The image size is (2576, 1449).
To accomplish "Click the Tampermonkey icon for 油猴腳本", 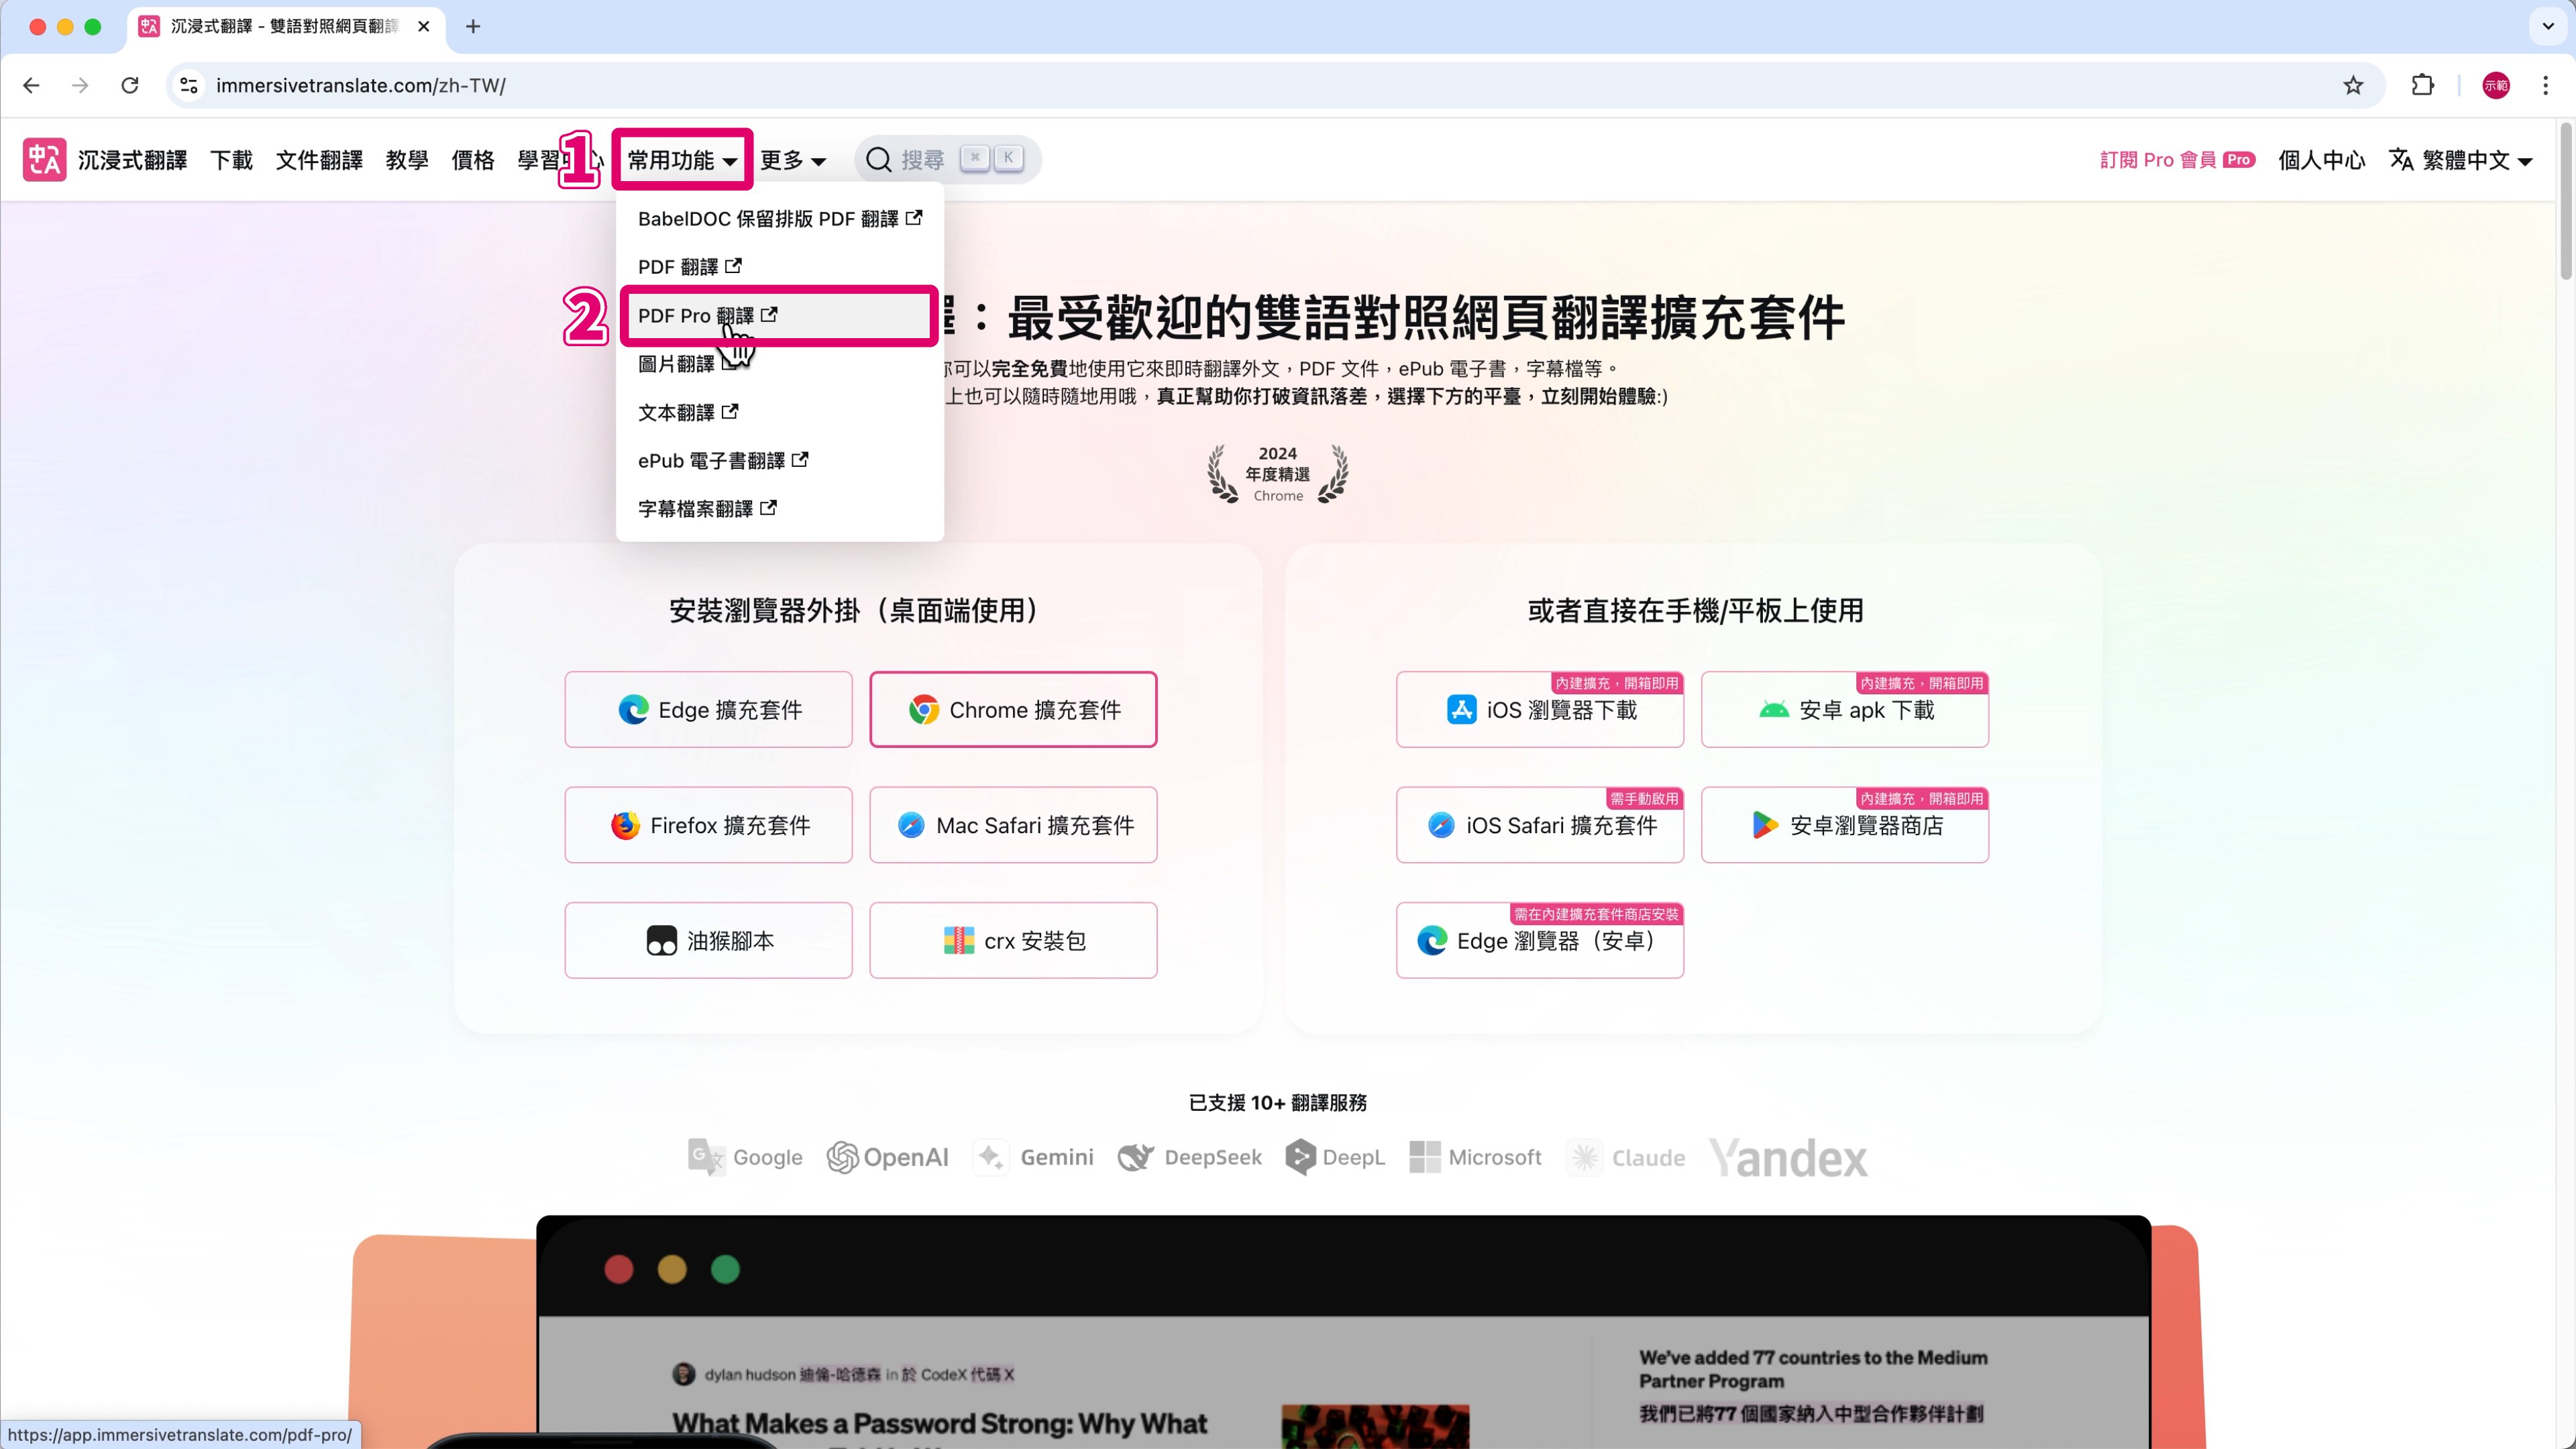I will (x=662, y=941).
